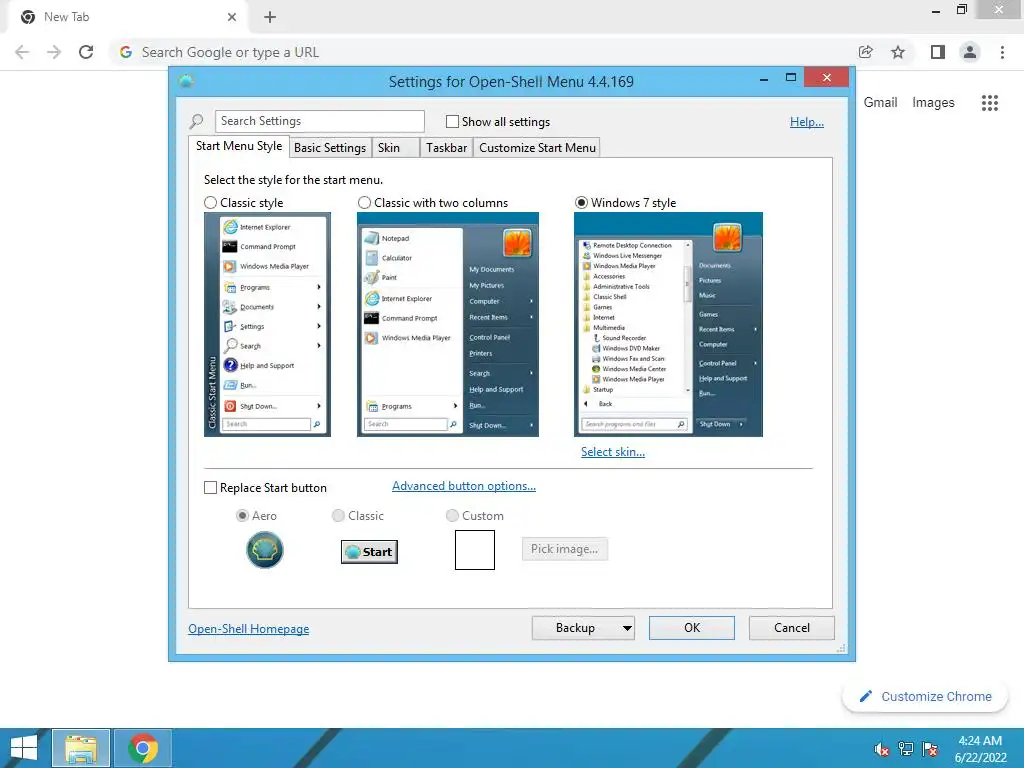Choose the Classic style radio button

click(210, 203)
